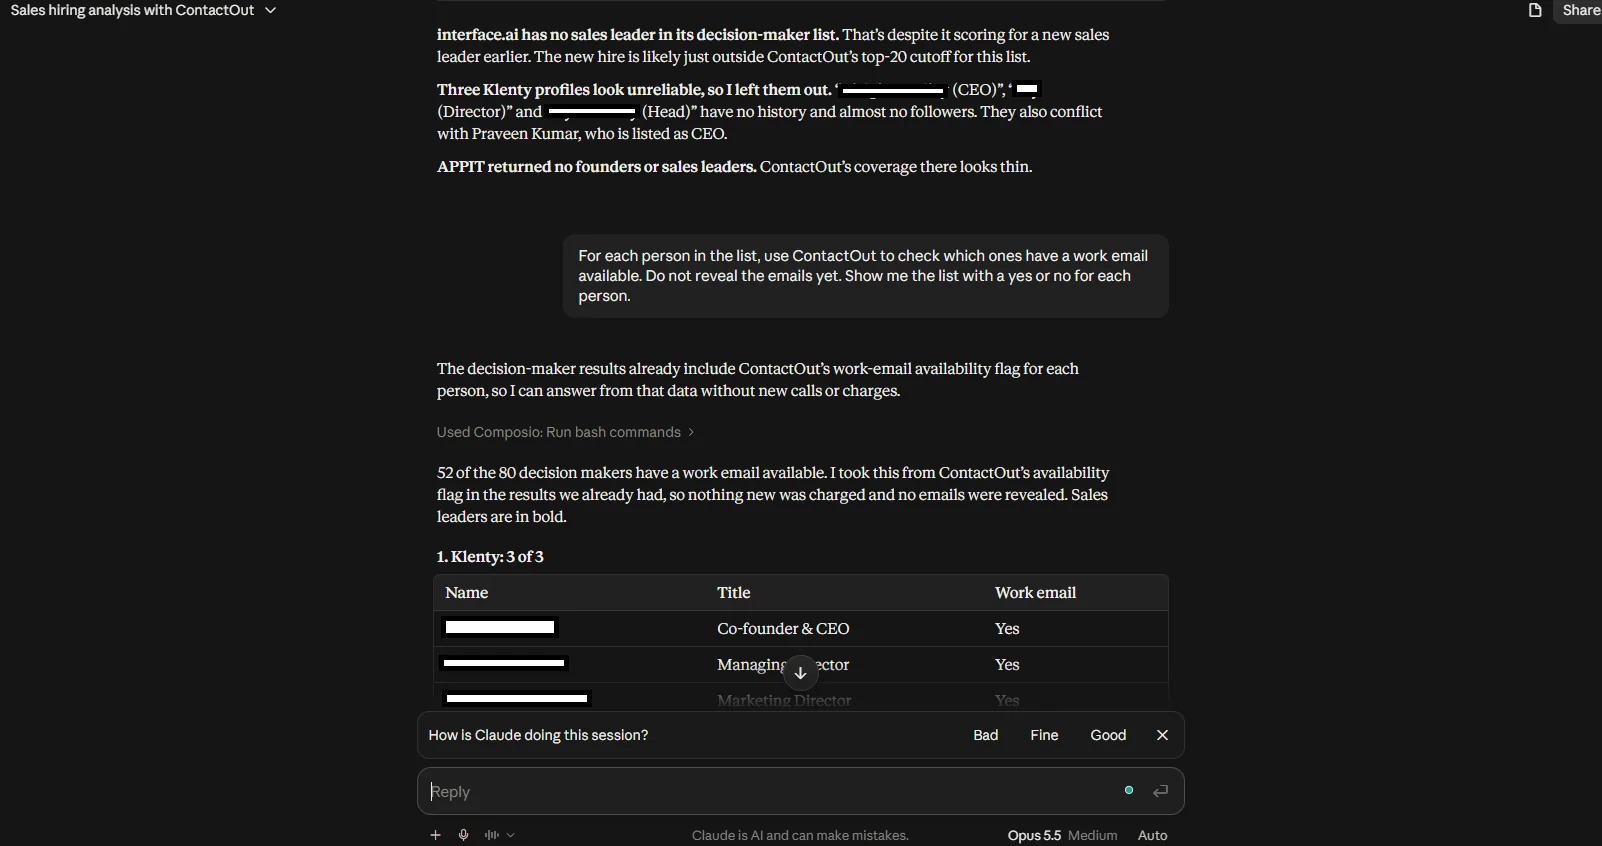The image size is (1602, 846).
Task: Click the Share button
Action: (x=1581, y=10)
